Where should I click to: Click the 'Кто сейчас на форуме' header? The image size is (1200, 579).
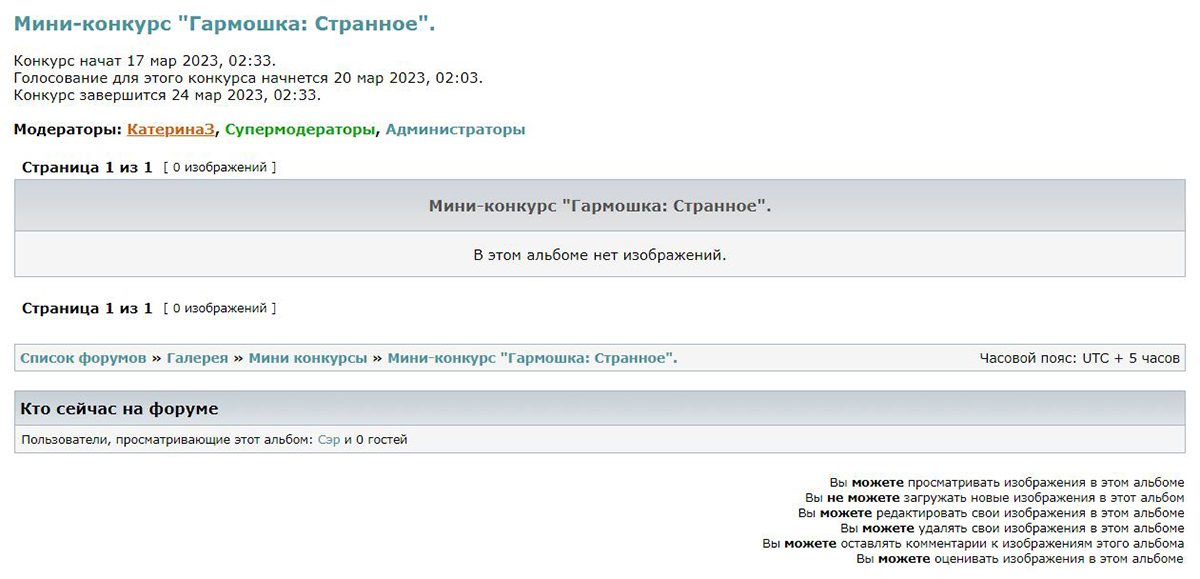click(119, 408)
